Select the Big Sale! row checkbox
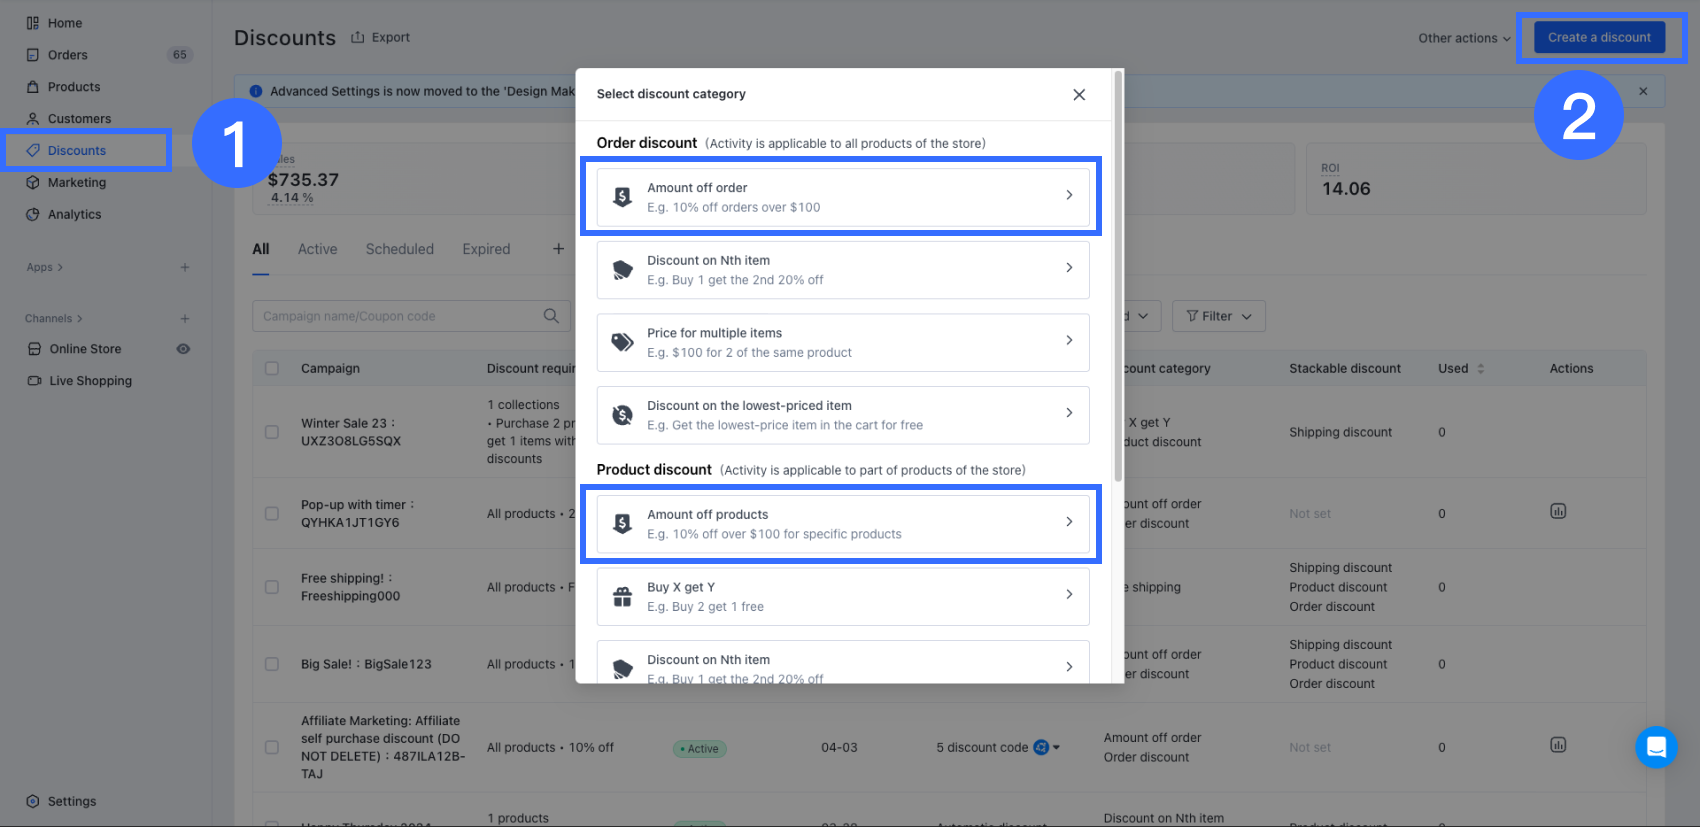 point(272,664)
